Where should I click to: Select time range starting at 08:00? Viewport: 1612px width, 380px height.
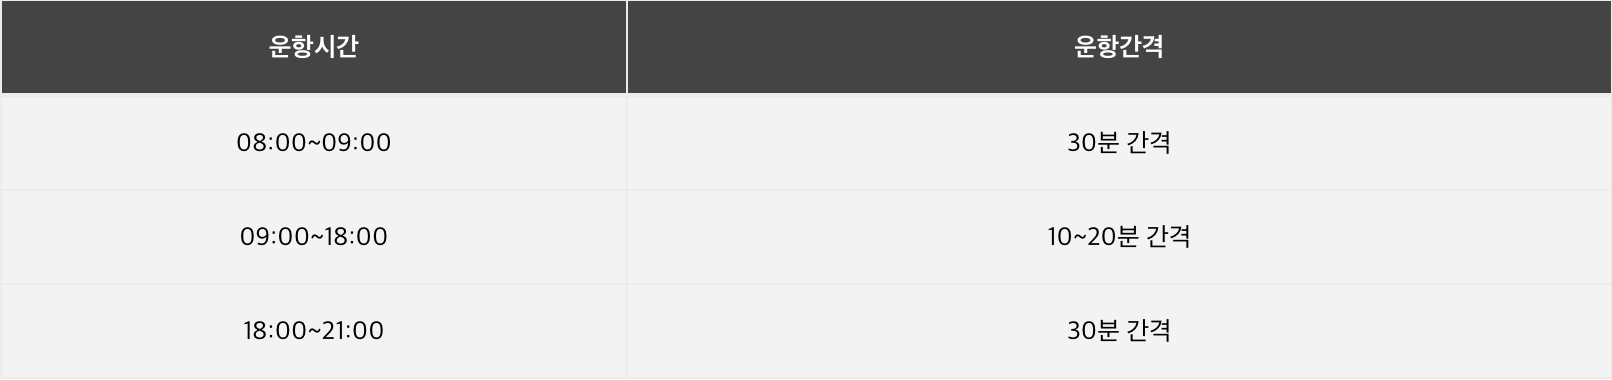pyautogui.click(x=314, y=142)
